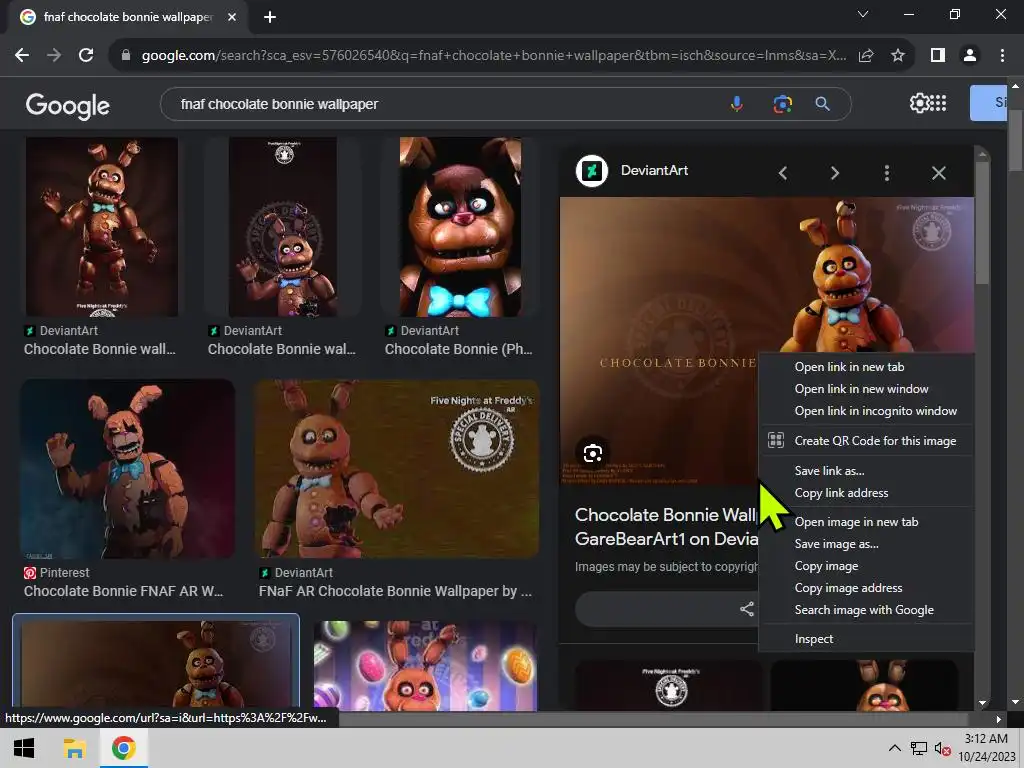Open the Chrome profile icon
This screenshot has height=768, width=1024.
click(970, 56)
